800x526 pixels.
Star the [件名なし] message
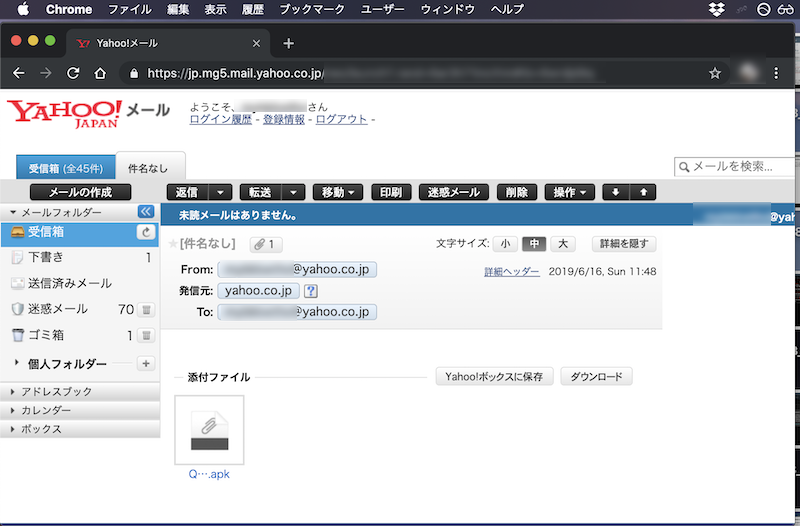(173, 244)
